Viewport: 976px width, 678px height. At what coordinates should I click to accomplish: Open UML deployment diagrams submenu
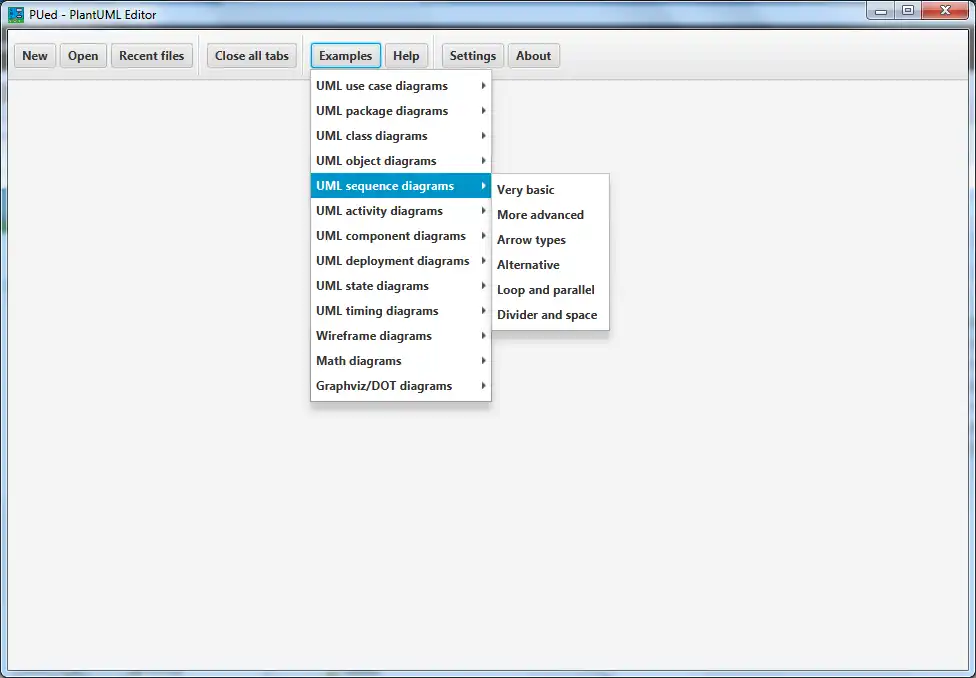point(401,261)
